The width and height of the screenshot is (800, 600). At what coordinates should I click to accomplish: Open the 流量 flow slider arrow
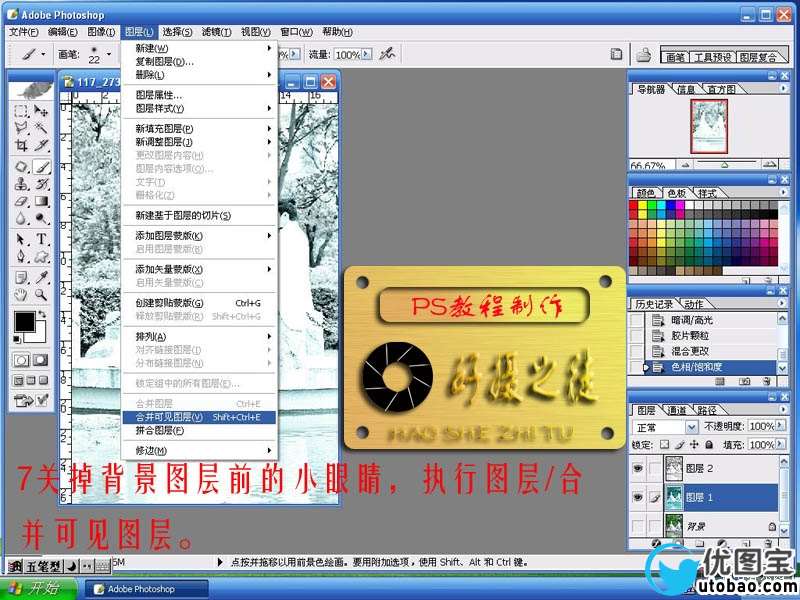pos(367,54)
